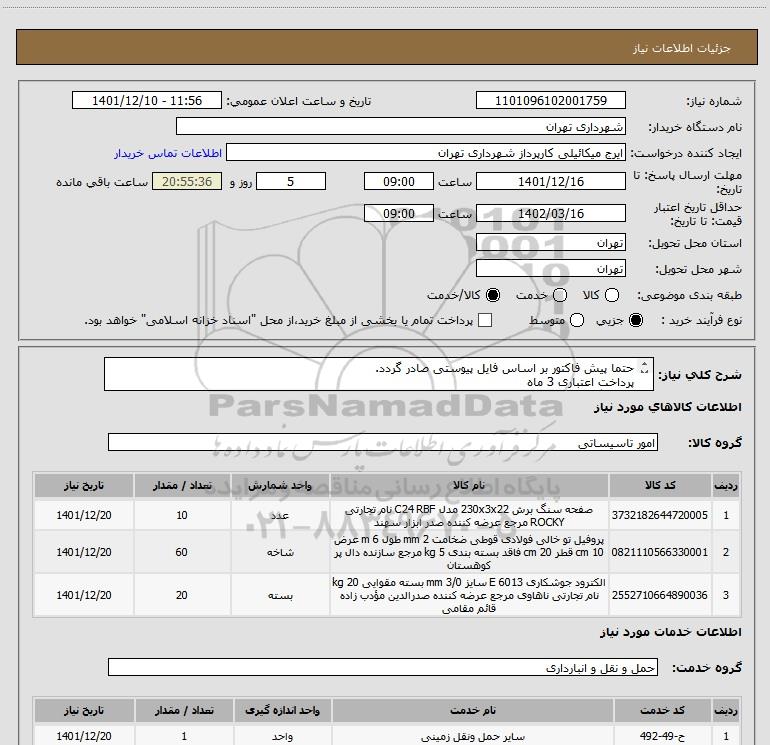Screen dimensions: 770x745
Task: Select the متوسط purchase type radio
Action: [x=577, y=320]
